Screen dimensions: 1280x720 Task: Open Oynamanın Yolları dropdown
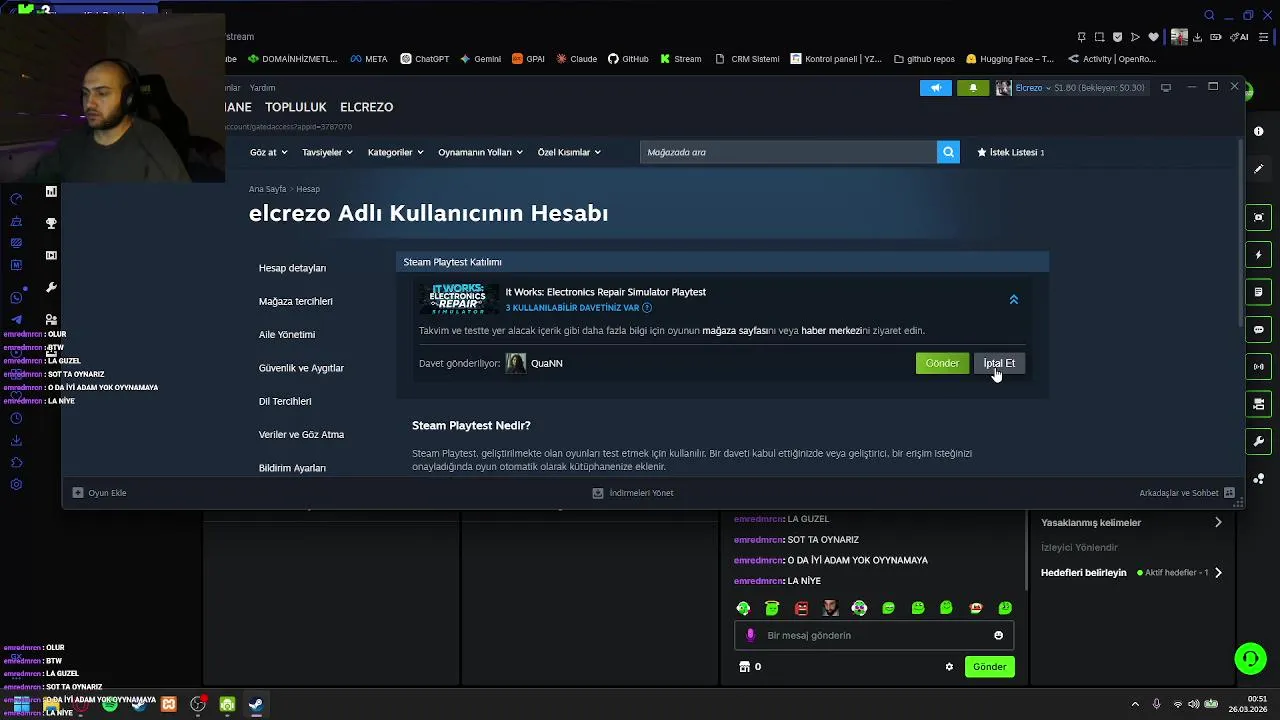pos(480,152)
